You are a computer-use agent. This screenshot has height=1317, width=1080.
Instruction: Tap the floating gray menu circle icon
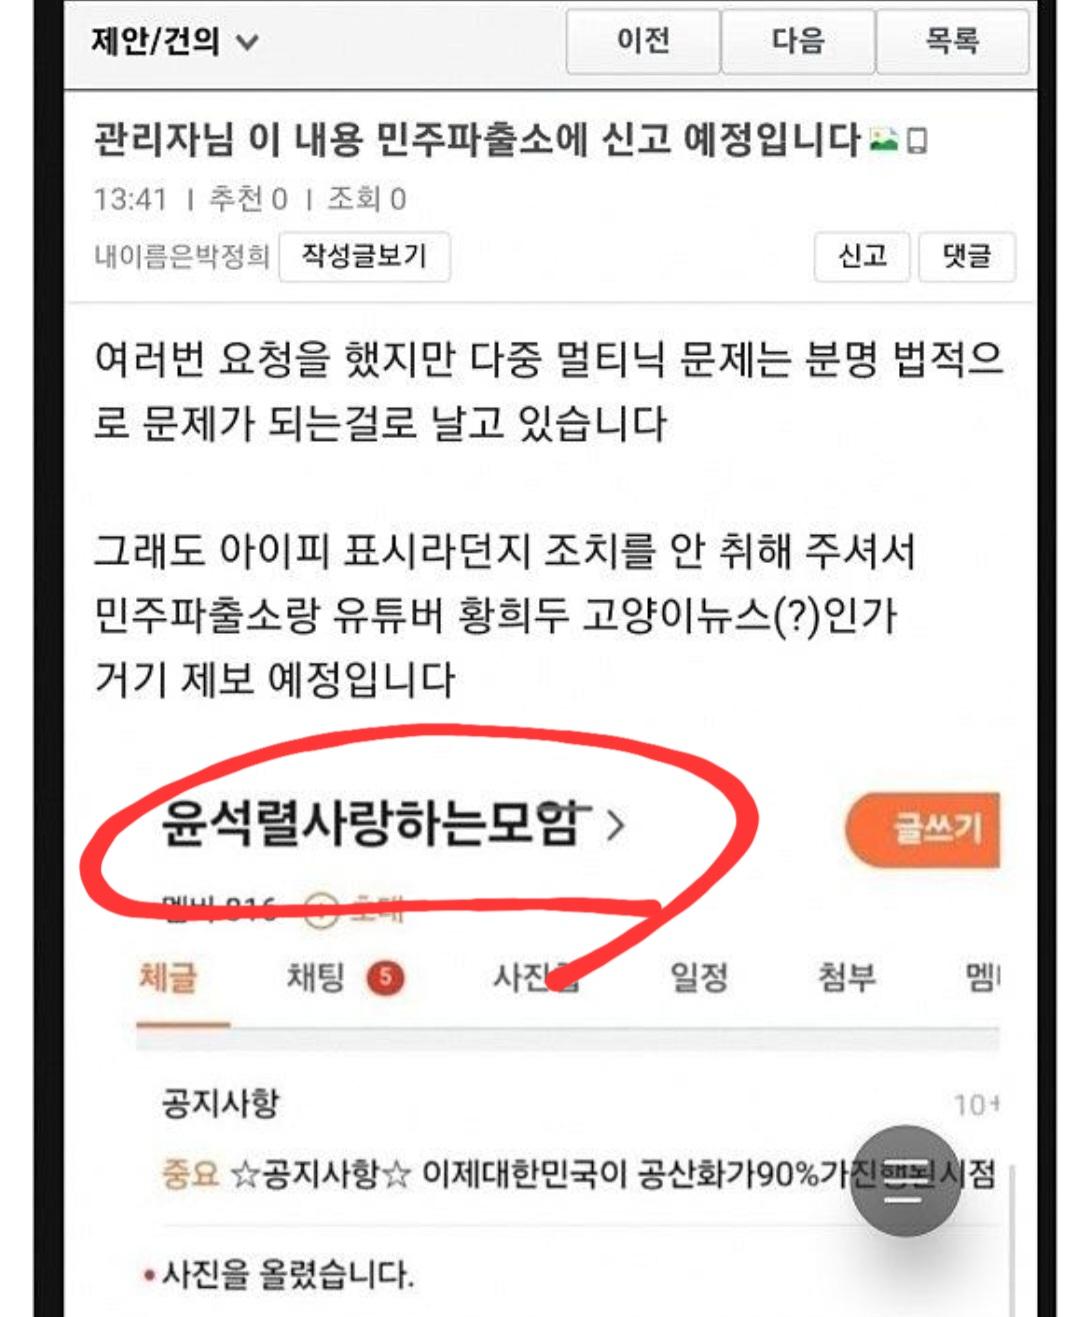[x=905, y=1181]
